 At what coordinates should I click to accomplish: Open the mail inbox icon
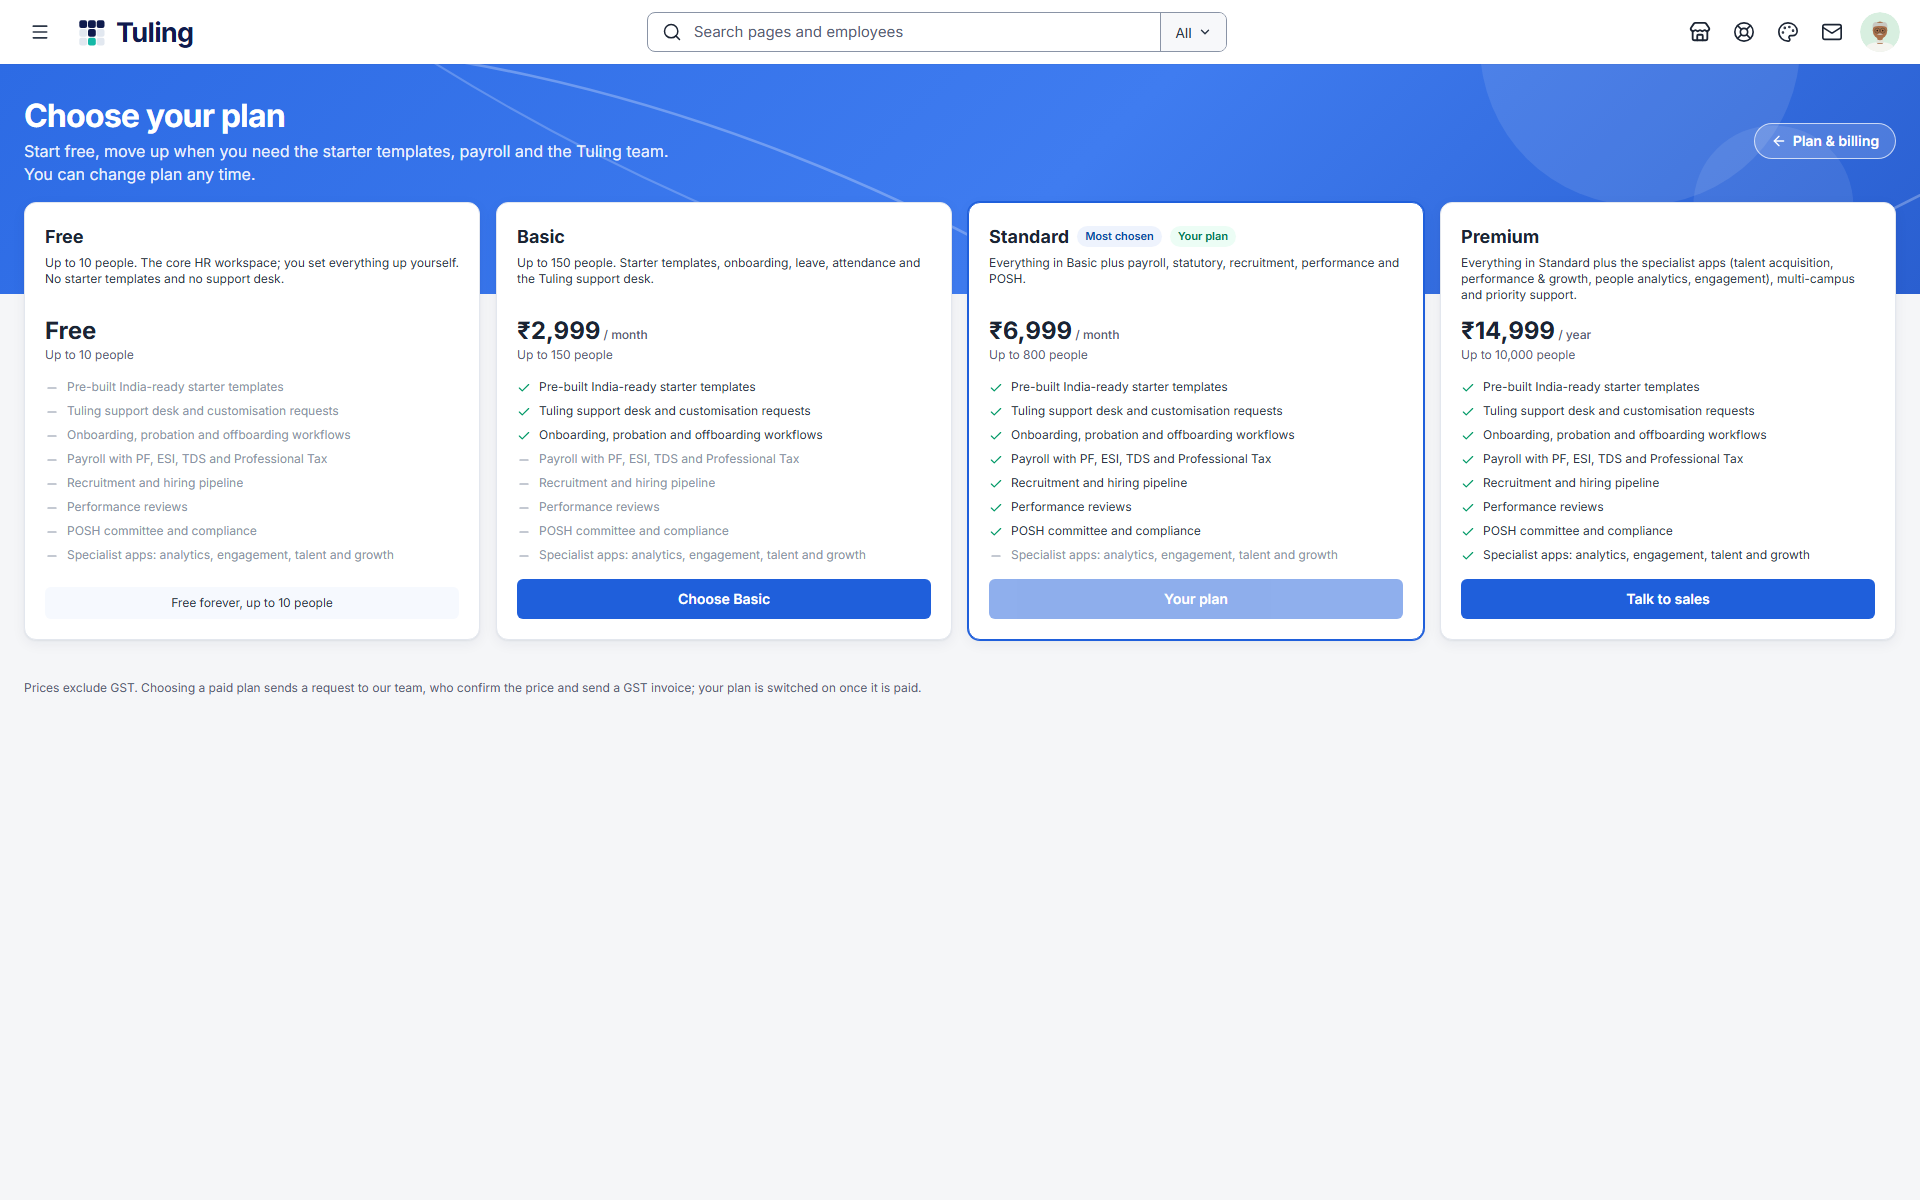click(x=1832, y=32)
